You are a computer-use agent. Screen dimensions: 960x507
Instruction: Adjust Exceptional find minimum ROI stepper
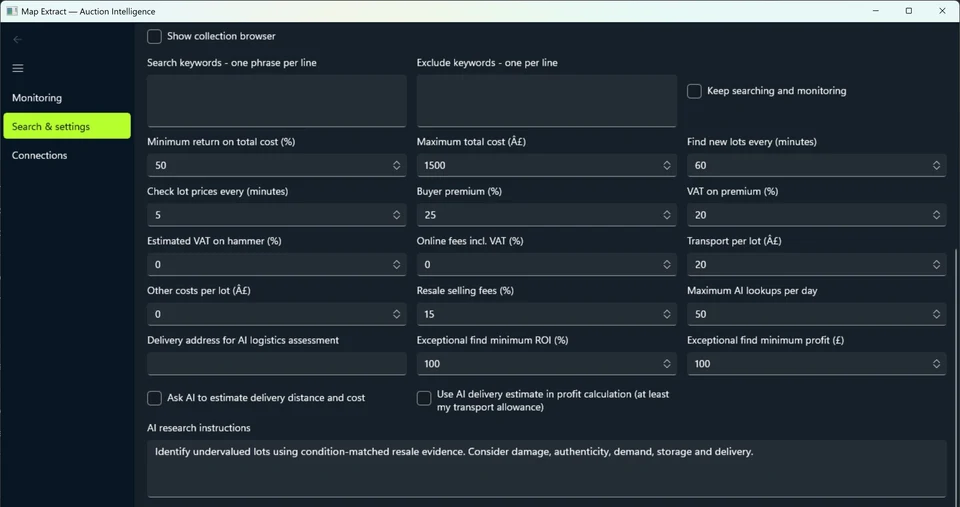click(667, 364)
